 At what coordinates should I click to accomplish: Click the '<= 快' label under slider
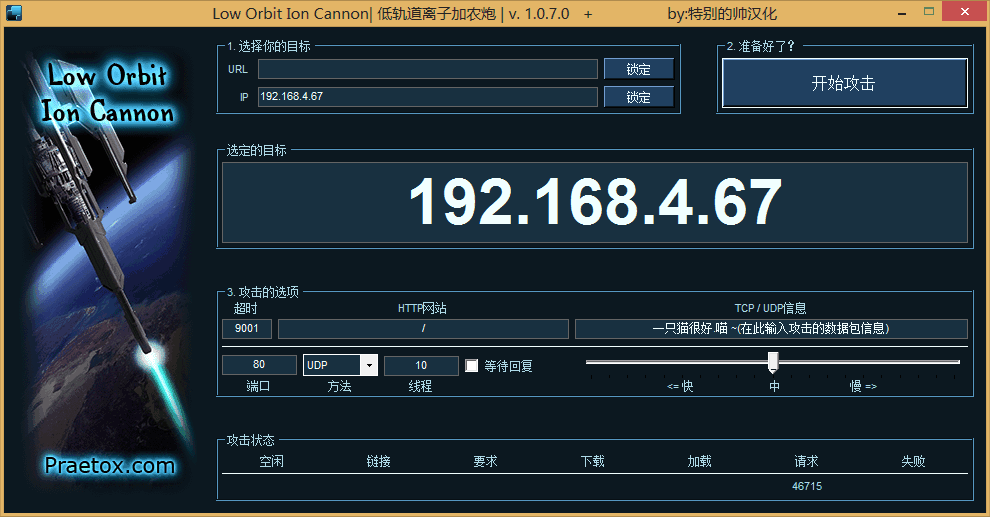[x=680, y=386]
